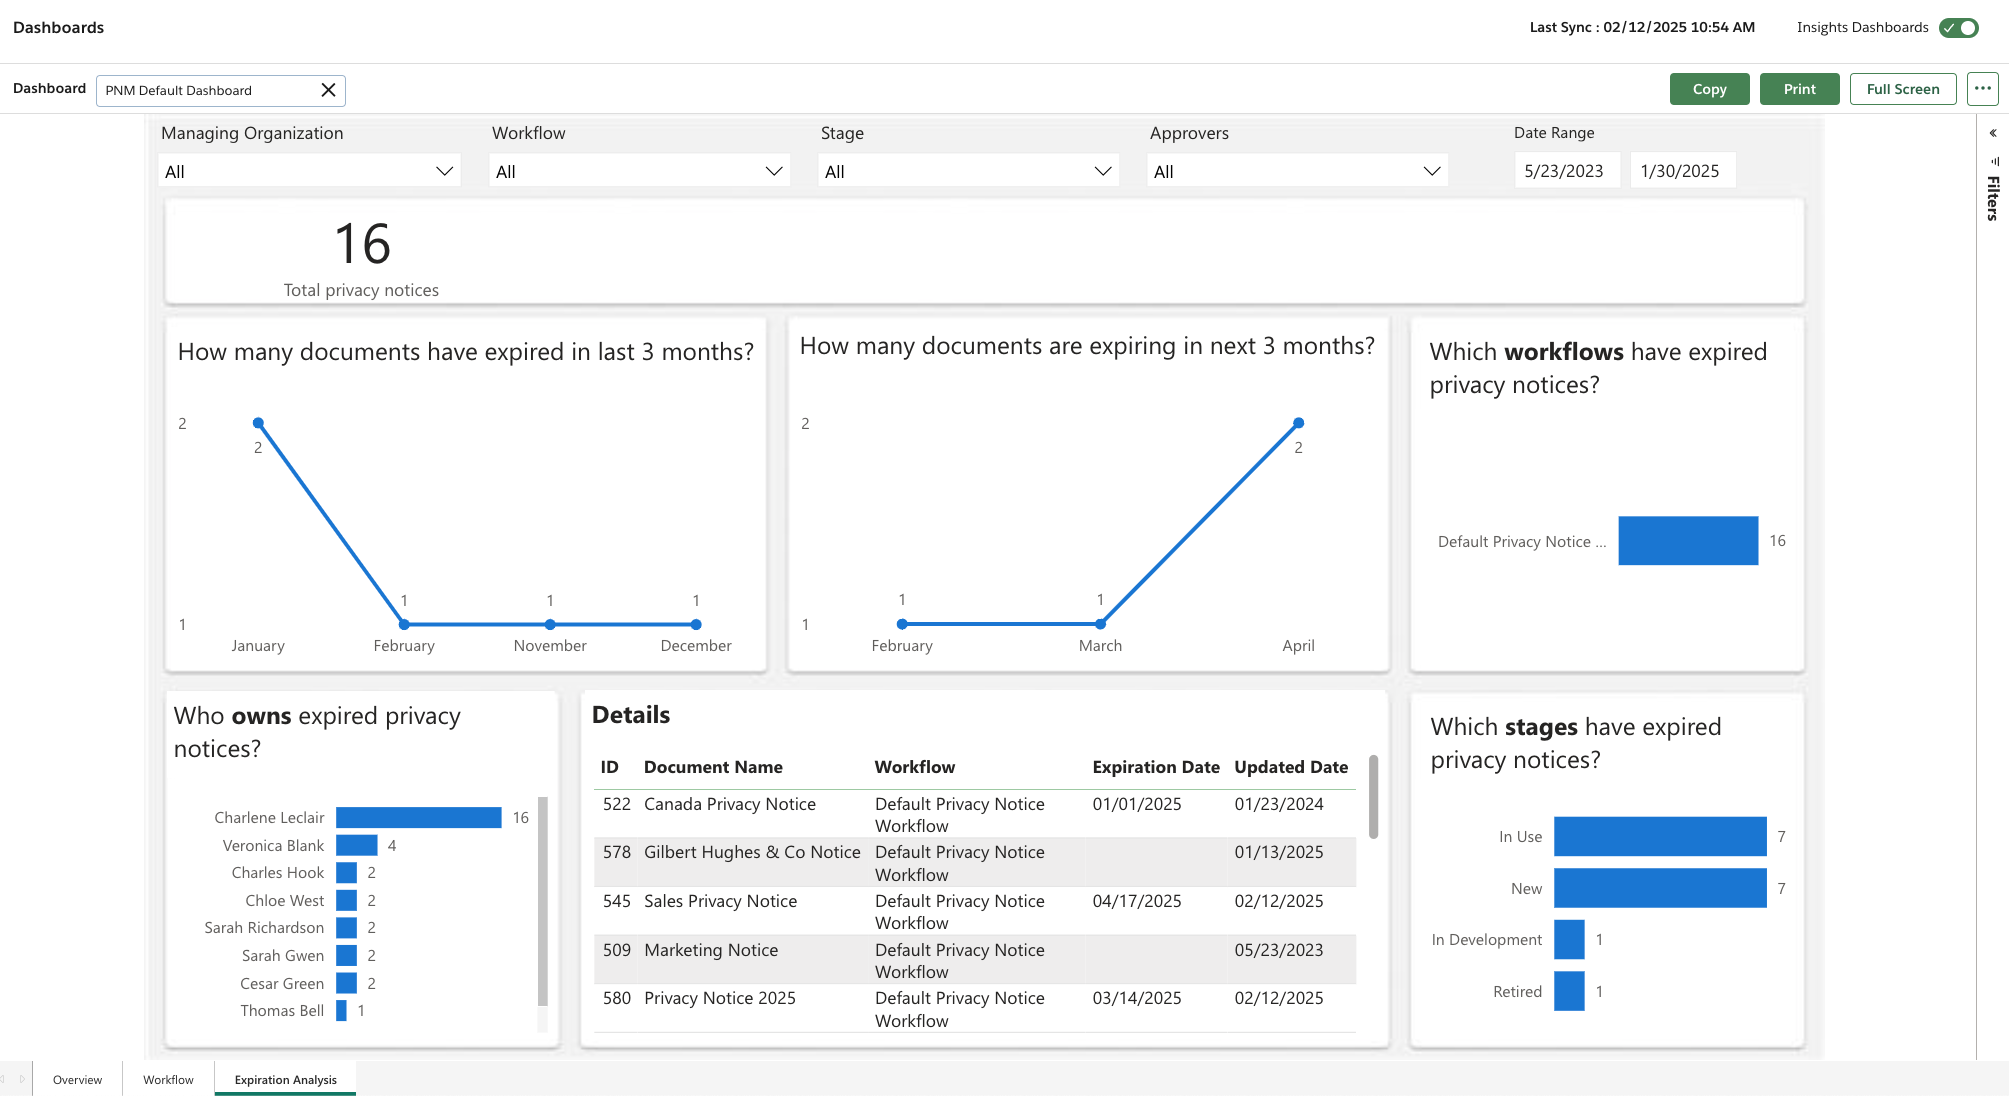Select the Sarah Richardson owner bar
This screenshot has height=1096, width=2009.
point(346,928)
